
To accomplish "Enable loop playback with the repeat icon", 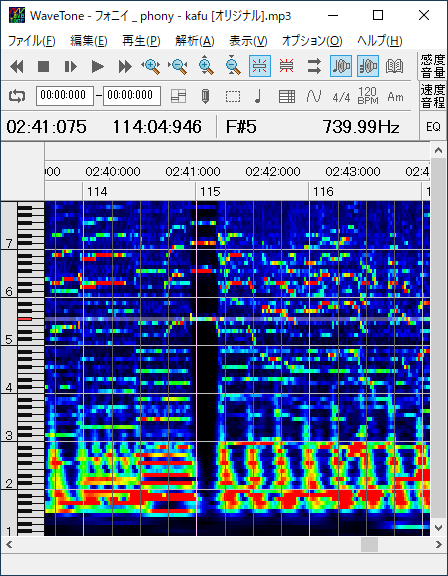I will 17,96.
